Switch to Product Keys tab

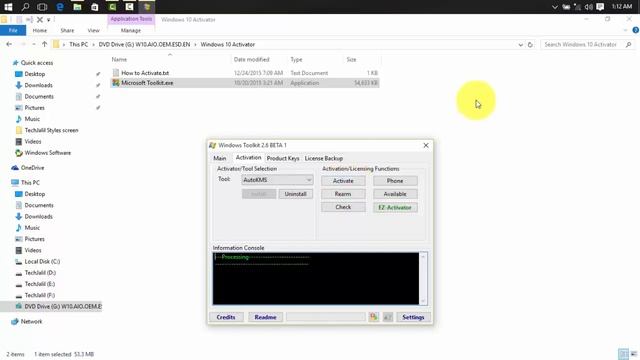tap(283, 158)
